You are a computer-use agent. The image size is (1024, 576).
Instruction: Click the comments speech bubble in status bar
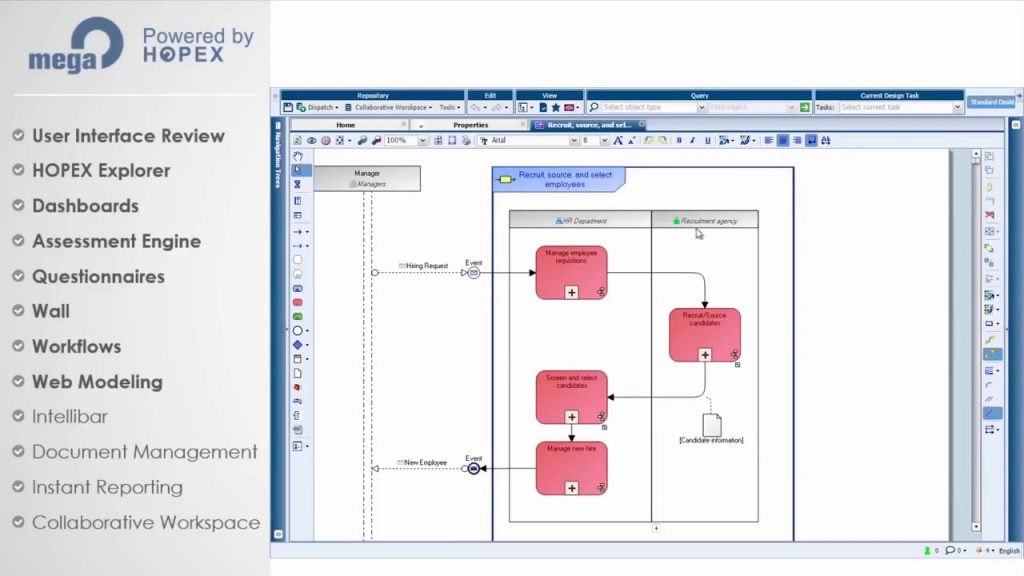[950, 551]
